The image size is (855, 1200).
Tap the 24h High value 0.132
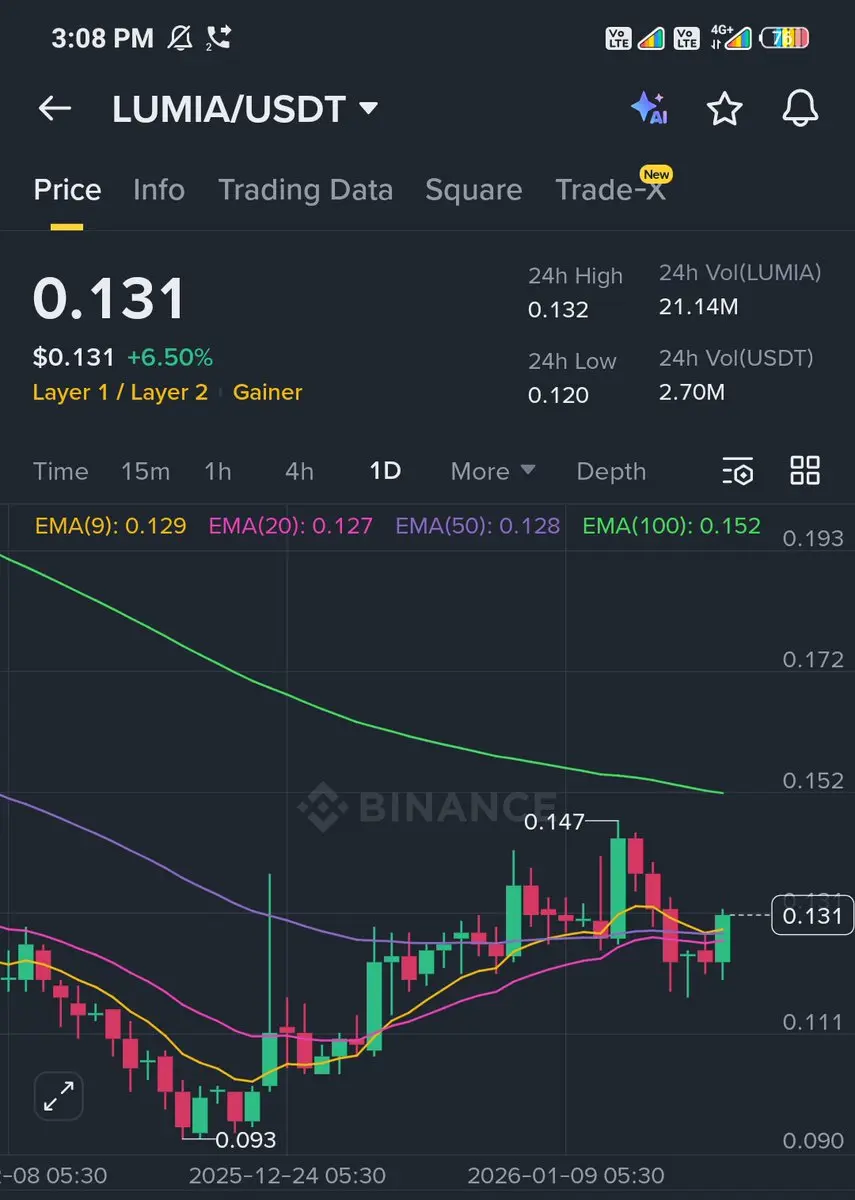(x=558, y=310)
